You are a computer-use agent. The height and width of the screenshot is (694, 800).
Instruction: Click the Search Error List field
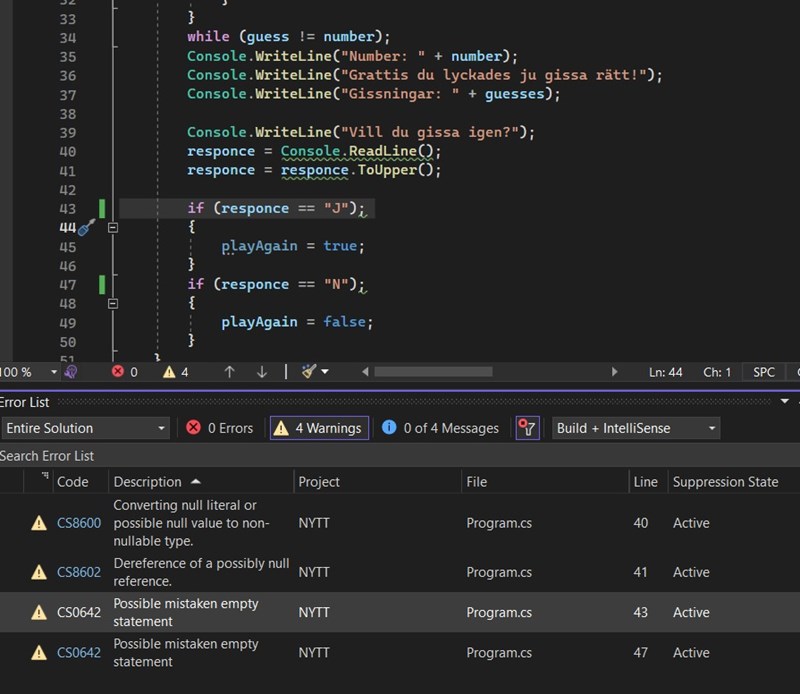pos(200,455)
